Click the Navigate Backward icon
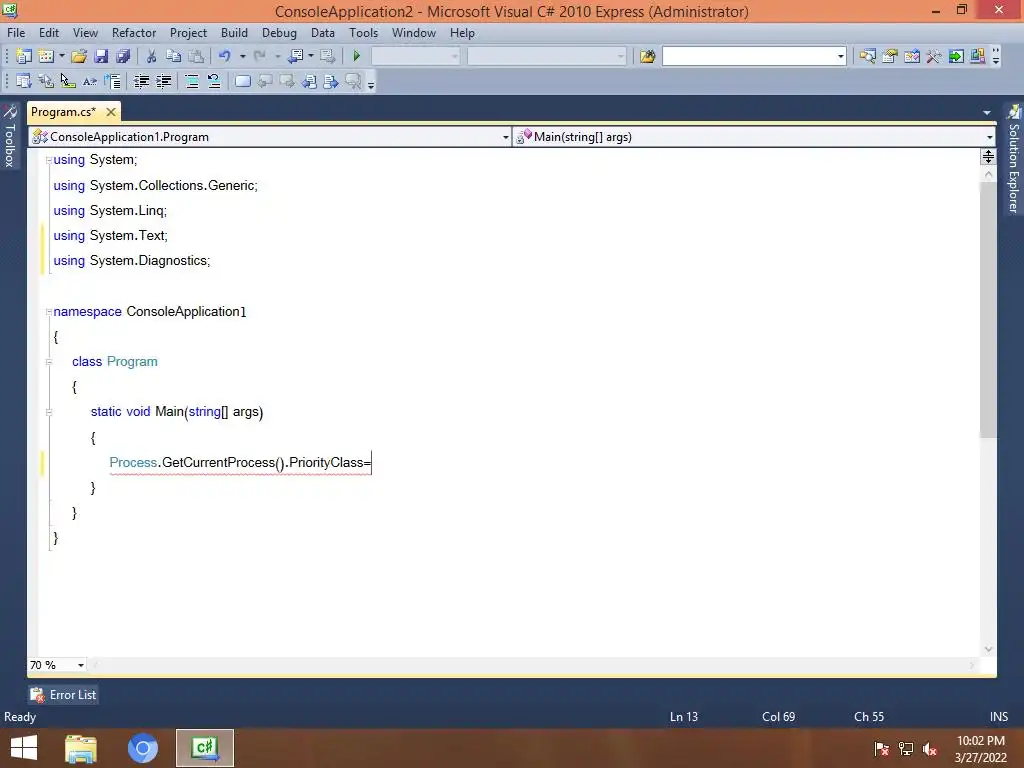1024x768 pixels. [x=296, y=56]
